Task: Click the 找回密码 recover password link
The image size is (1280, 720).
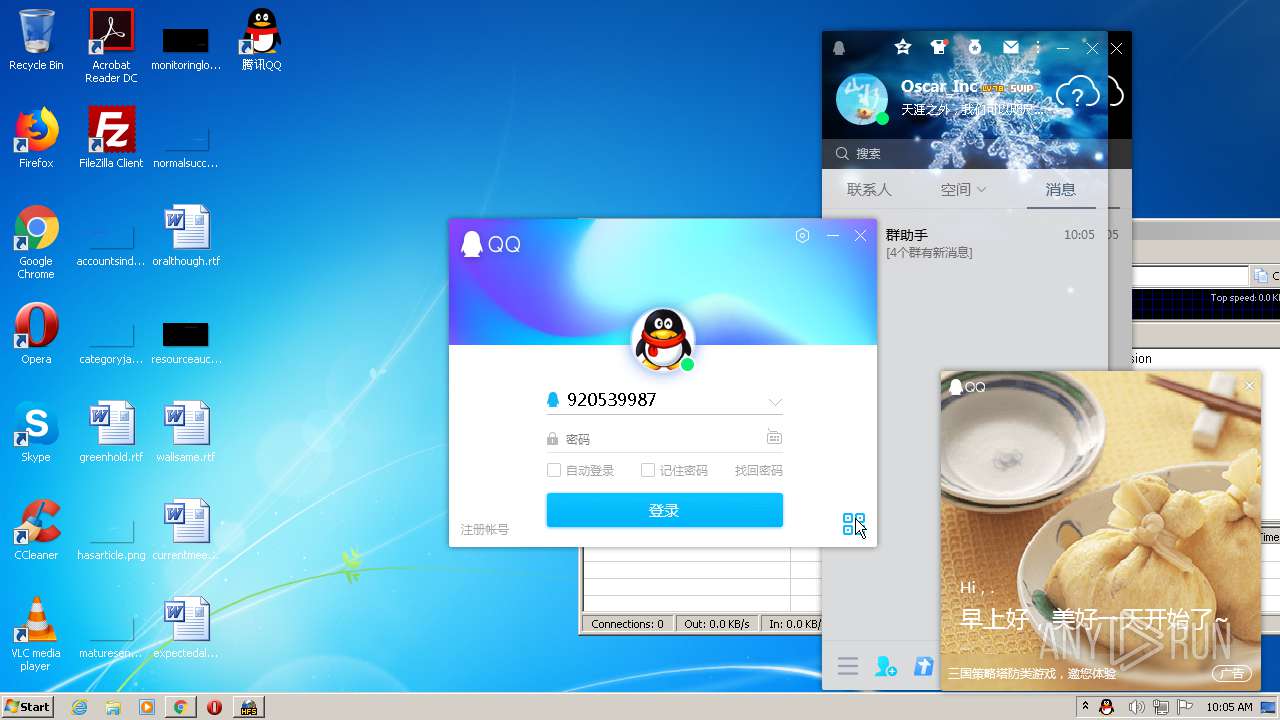Action: point(759,470)
